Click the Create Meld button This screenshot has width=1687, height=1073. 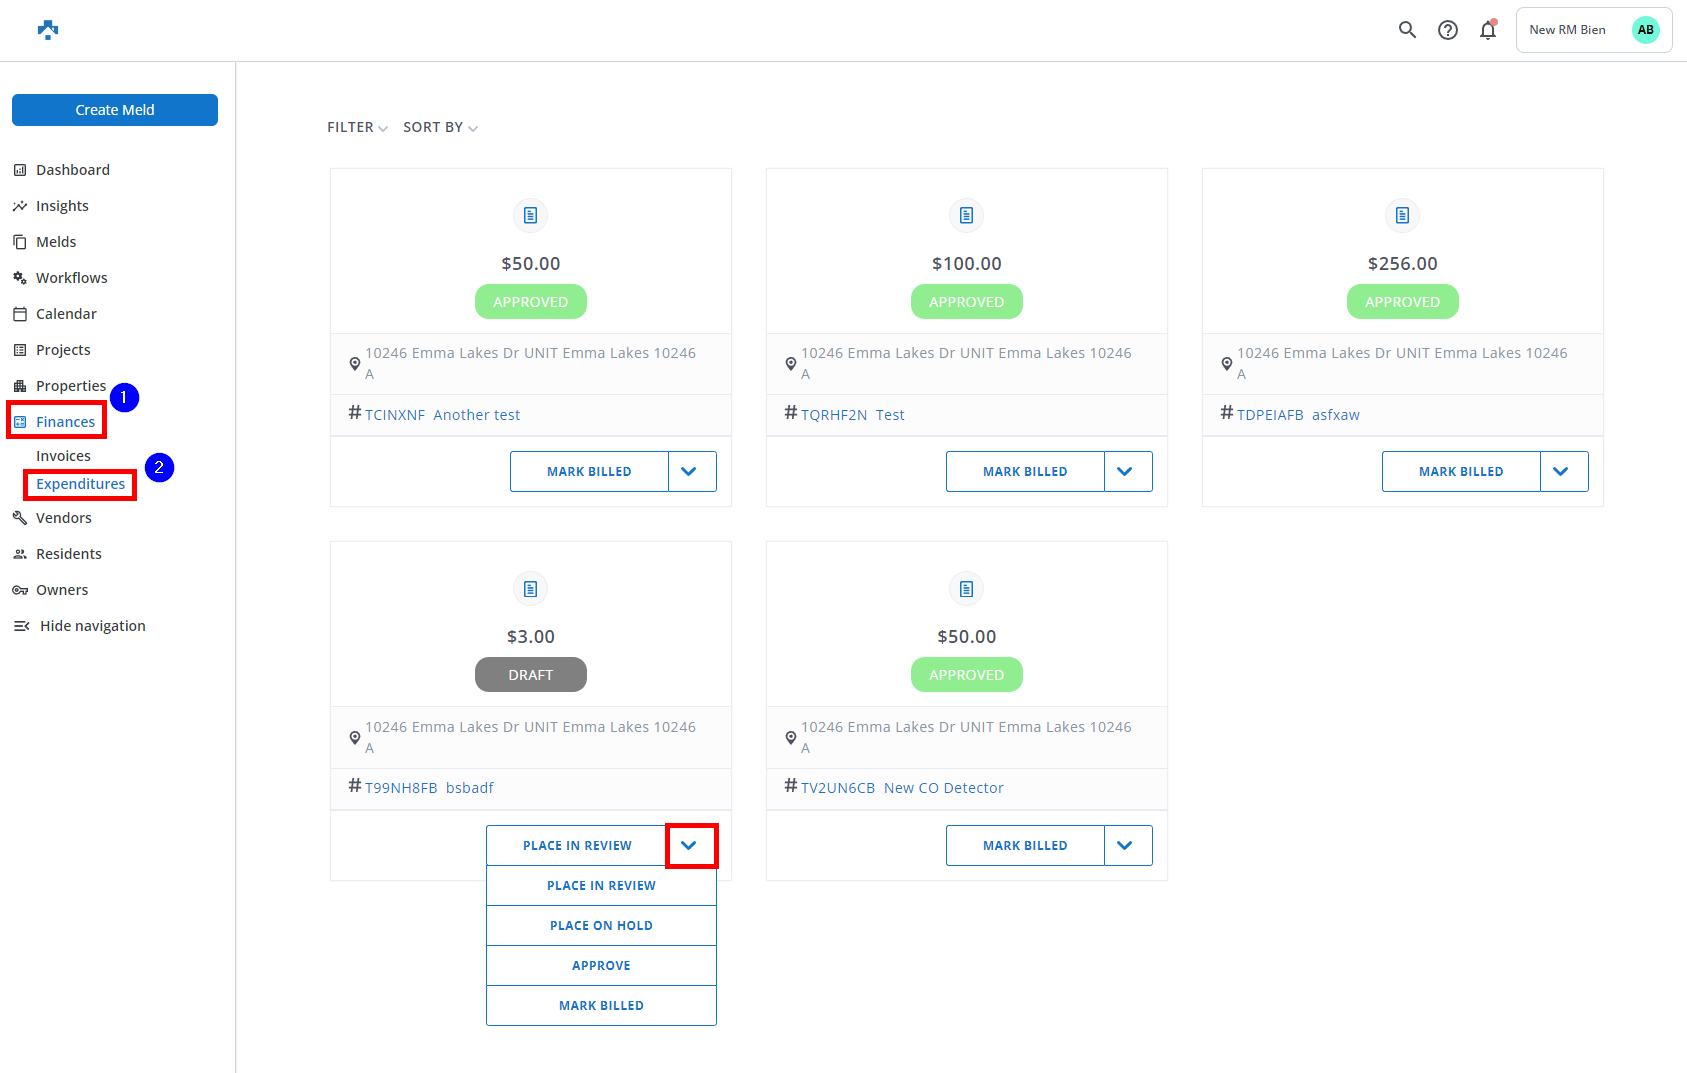coord(115,110)
